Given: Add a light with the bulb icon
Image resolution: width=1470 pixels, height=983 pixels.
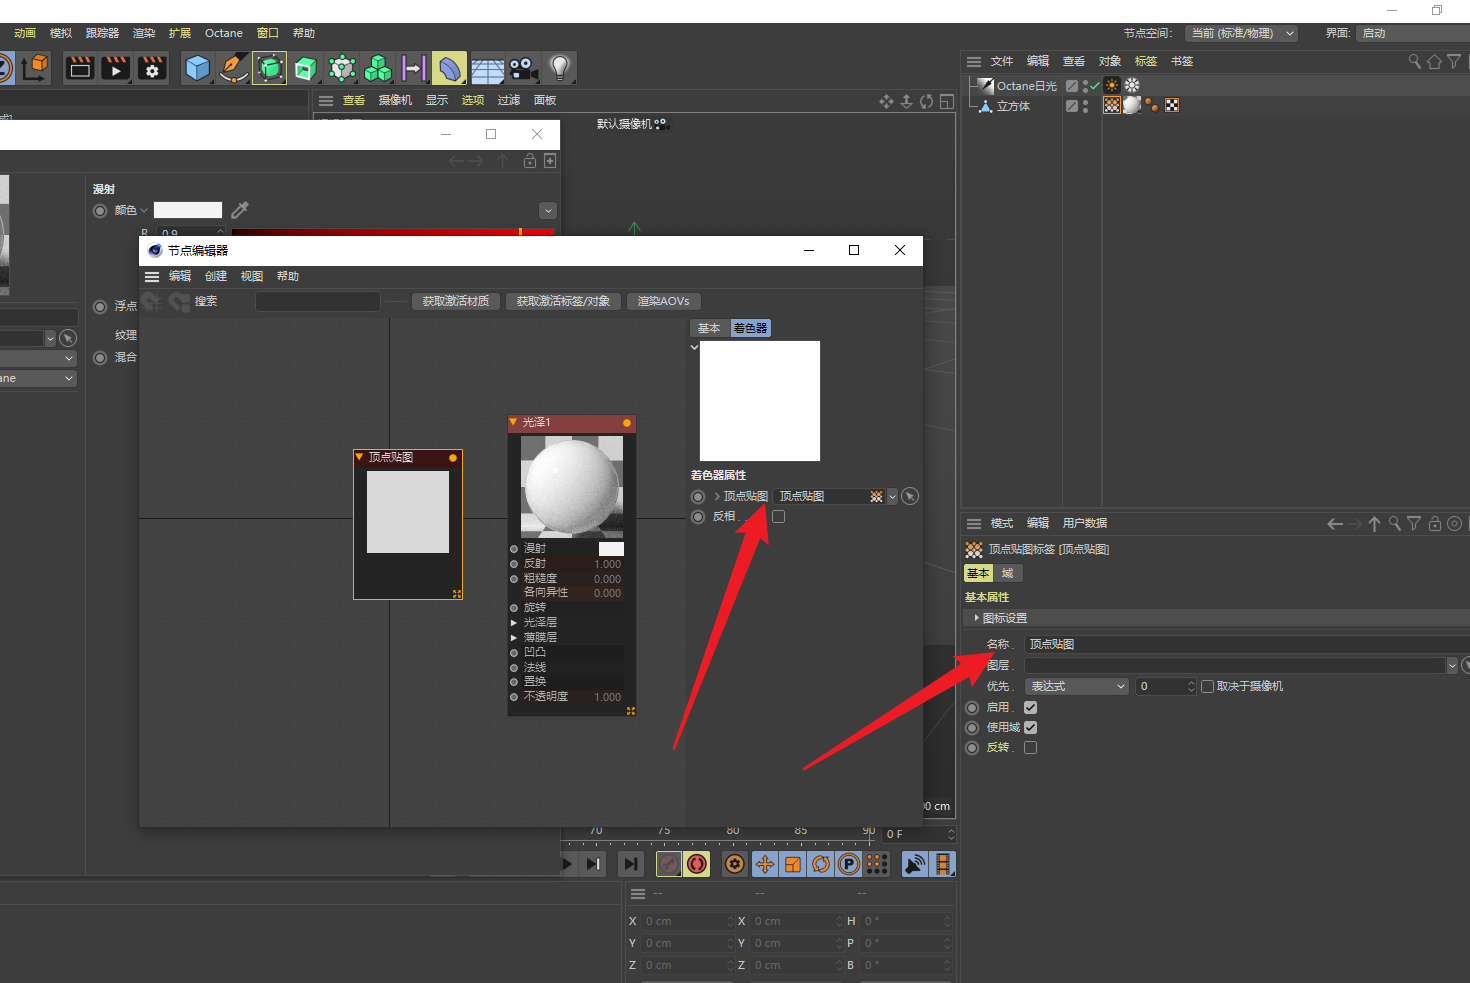Looking at the screenshot, I should 560,68.
